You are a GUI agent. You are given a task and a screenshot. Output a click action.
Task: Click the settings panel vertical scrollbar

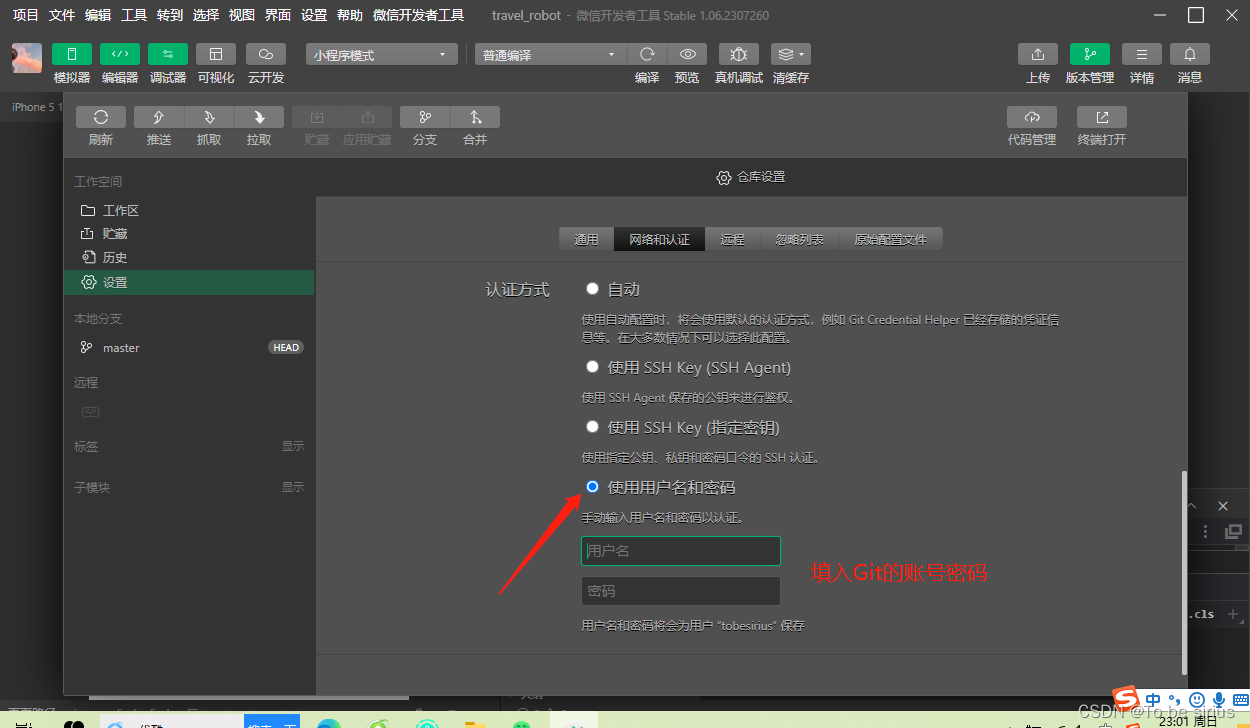[1184, 572]
